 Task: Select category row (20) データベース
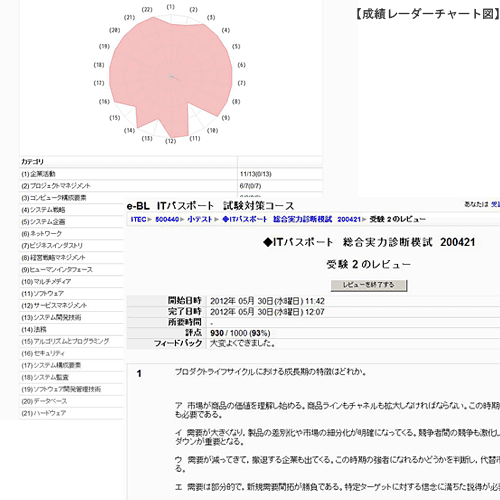coord(71,401)
